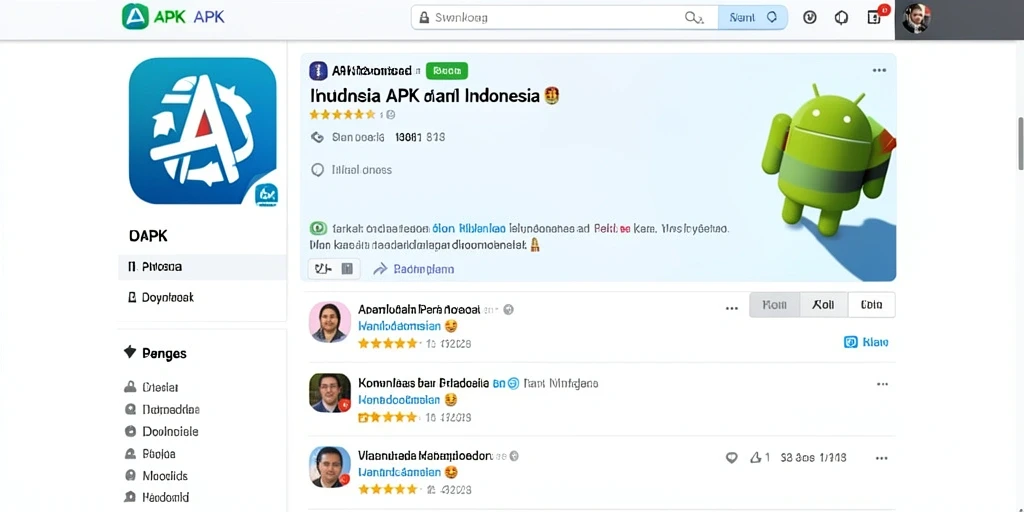Click the small publisher icon on the app card
Viewport: 1024px width, 512px height.
pos(318,71)
